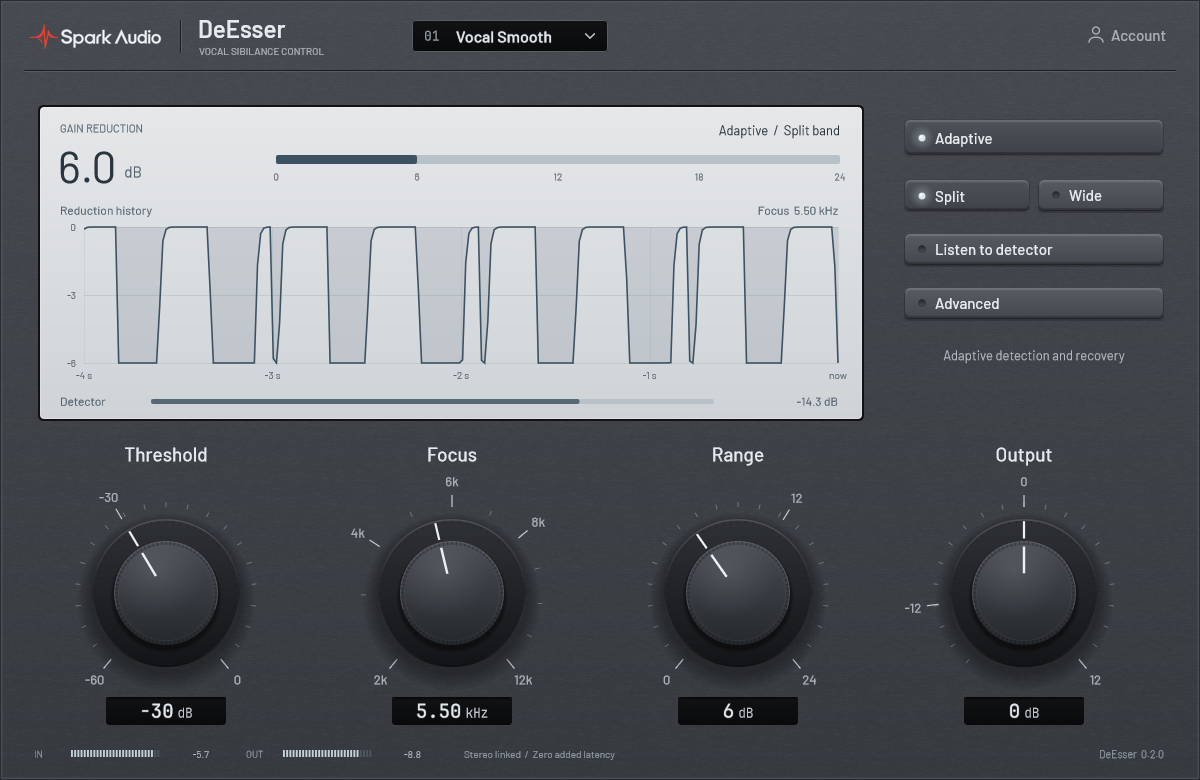Click the 6k mark on the Focus knob
This screenshot has height=780, width=1200.
tap(452, 482)
